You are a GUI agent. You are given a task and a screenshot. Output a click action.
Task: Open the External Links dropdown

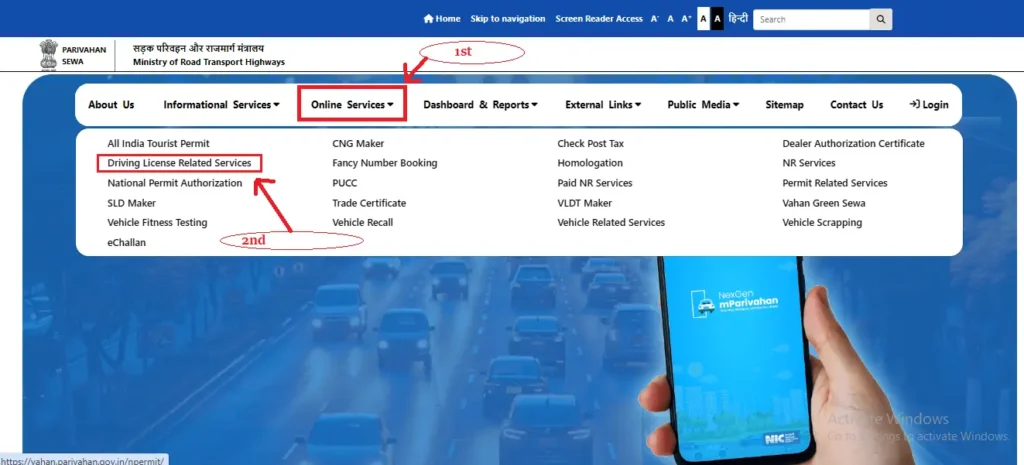pyautogui.click(x=602, y=105)
